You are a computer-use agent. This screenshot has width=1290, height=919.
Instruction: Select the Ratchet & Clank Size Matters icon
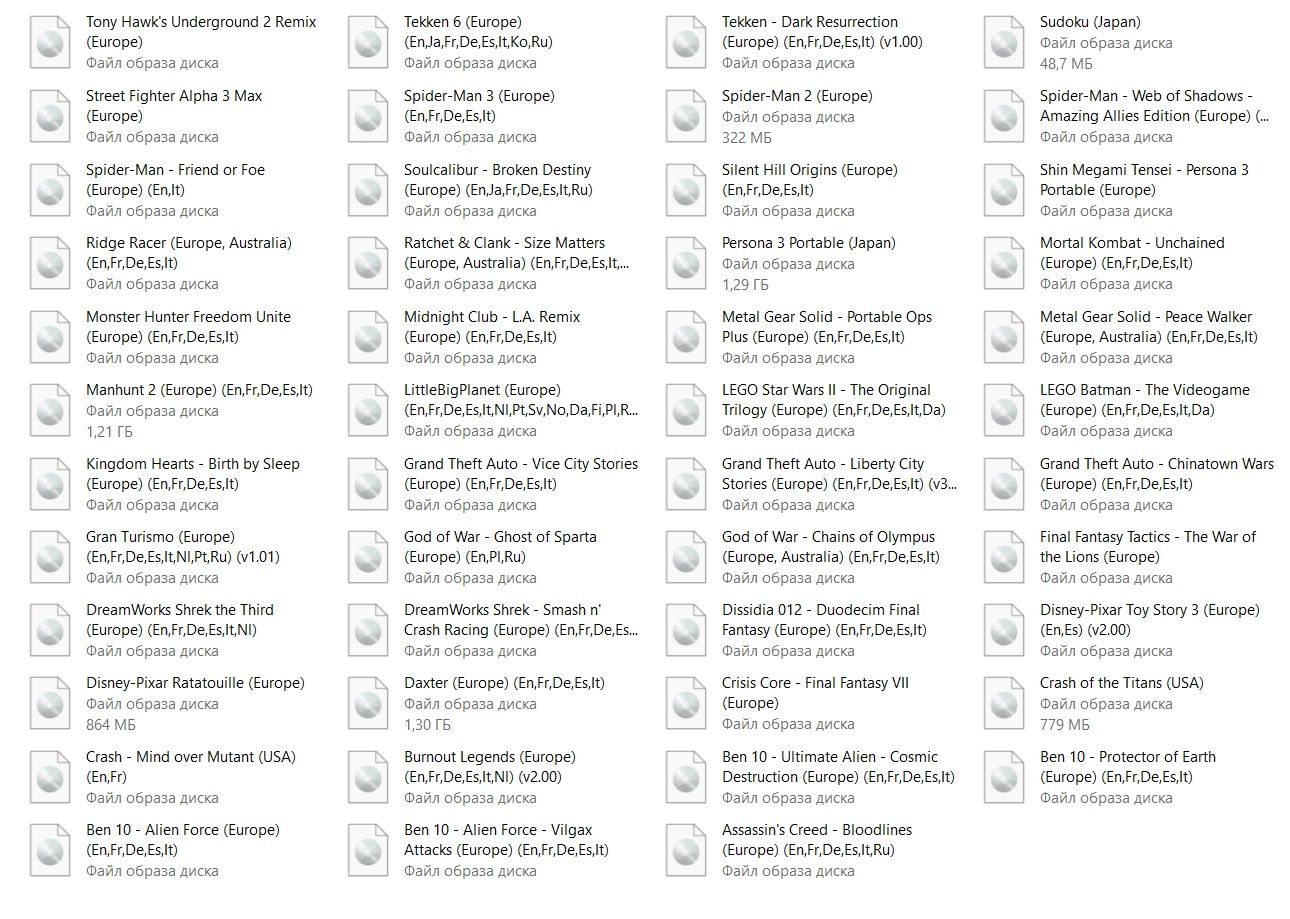[368, 263]
